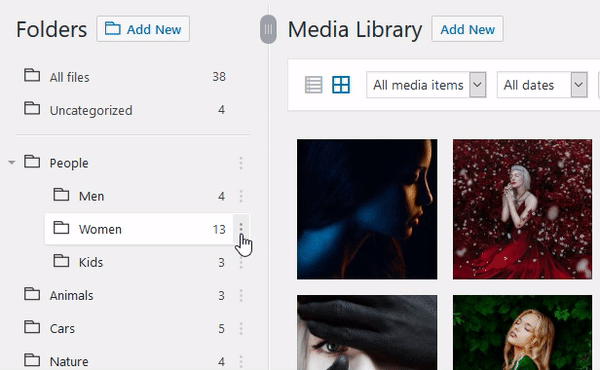This screenshot has width=600, height=370.
Task: Open three-dot menu for Nature folder
Action: click(x=241, y=362)
